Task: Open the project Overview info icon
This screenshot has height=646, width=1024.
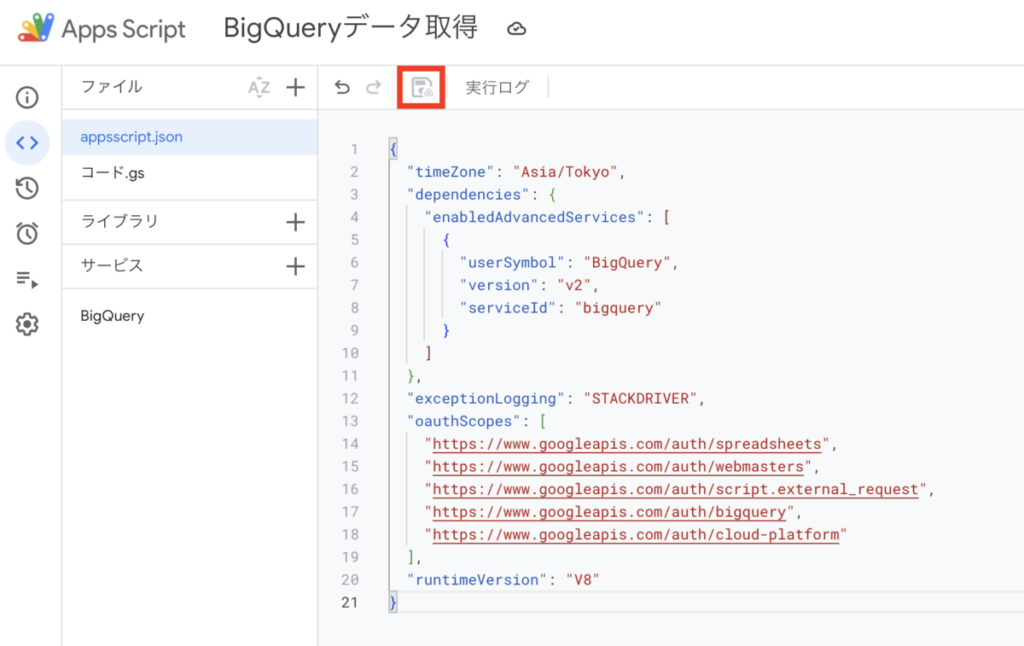Action: click(27, 97)
